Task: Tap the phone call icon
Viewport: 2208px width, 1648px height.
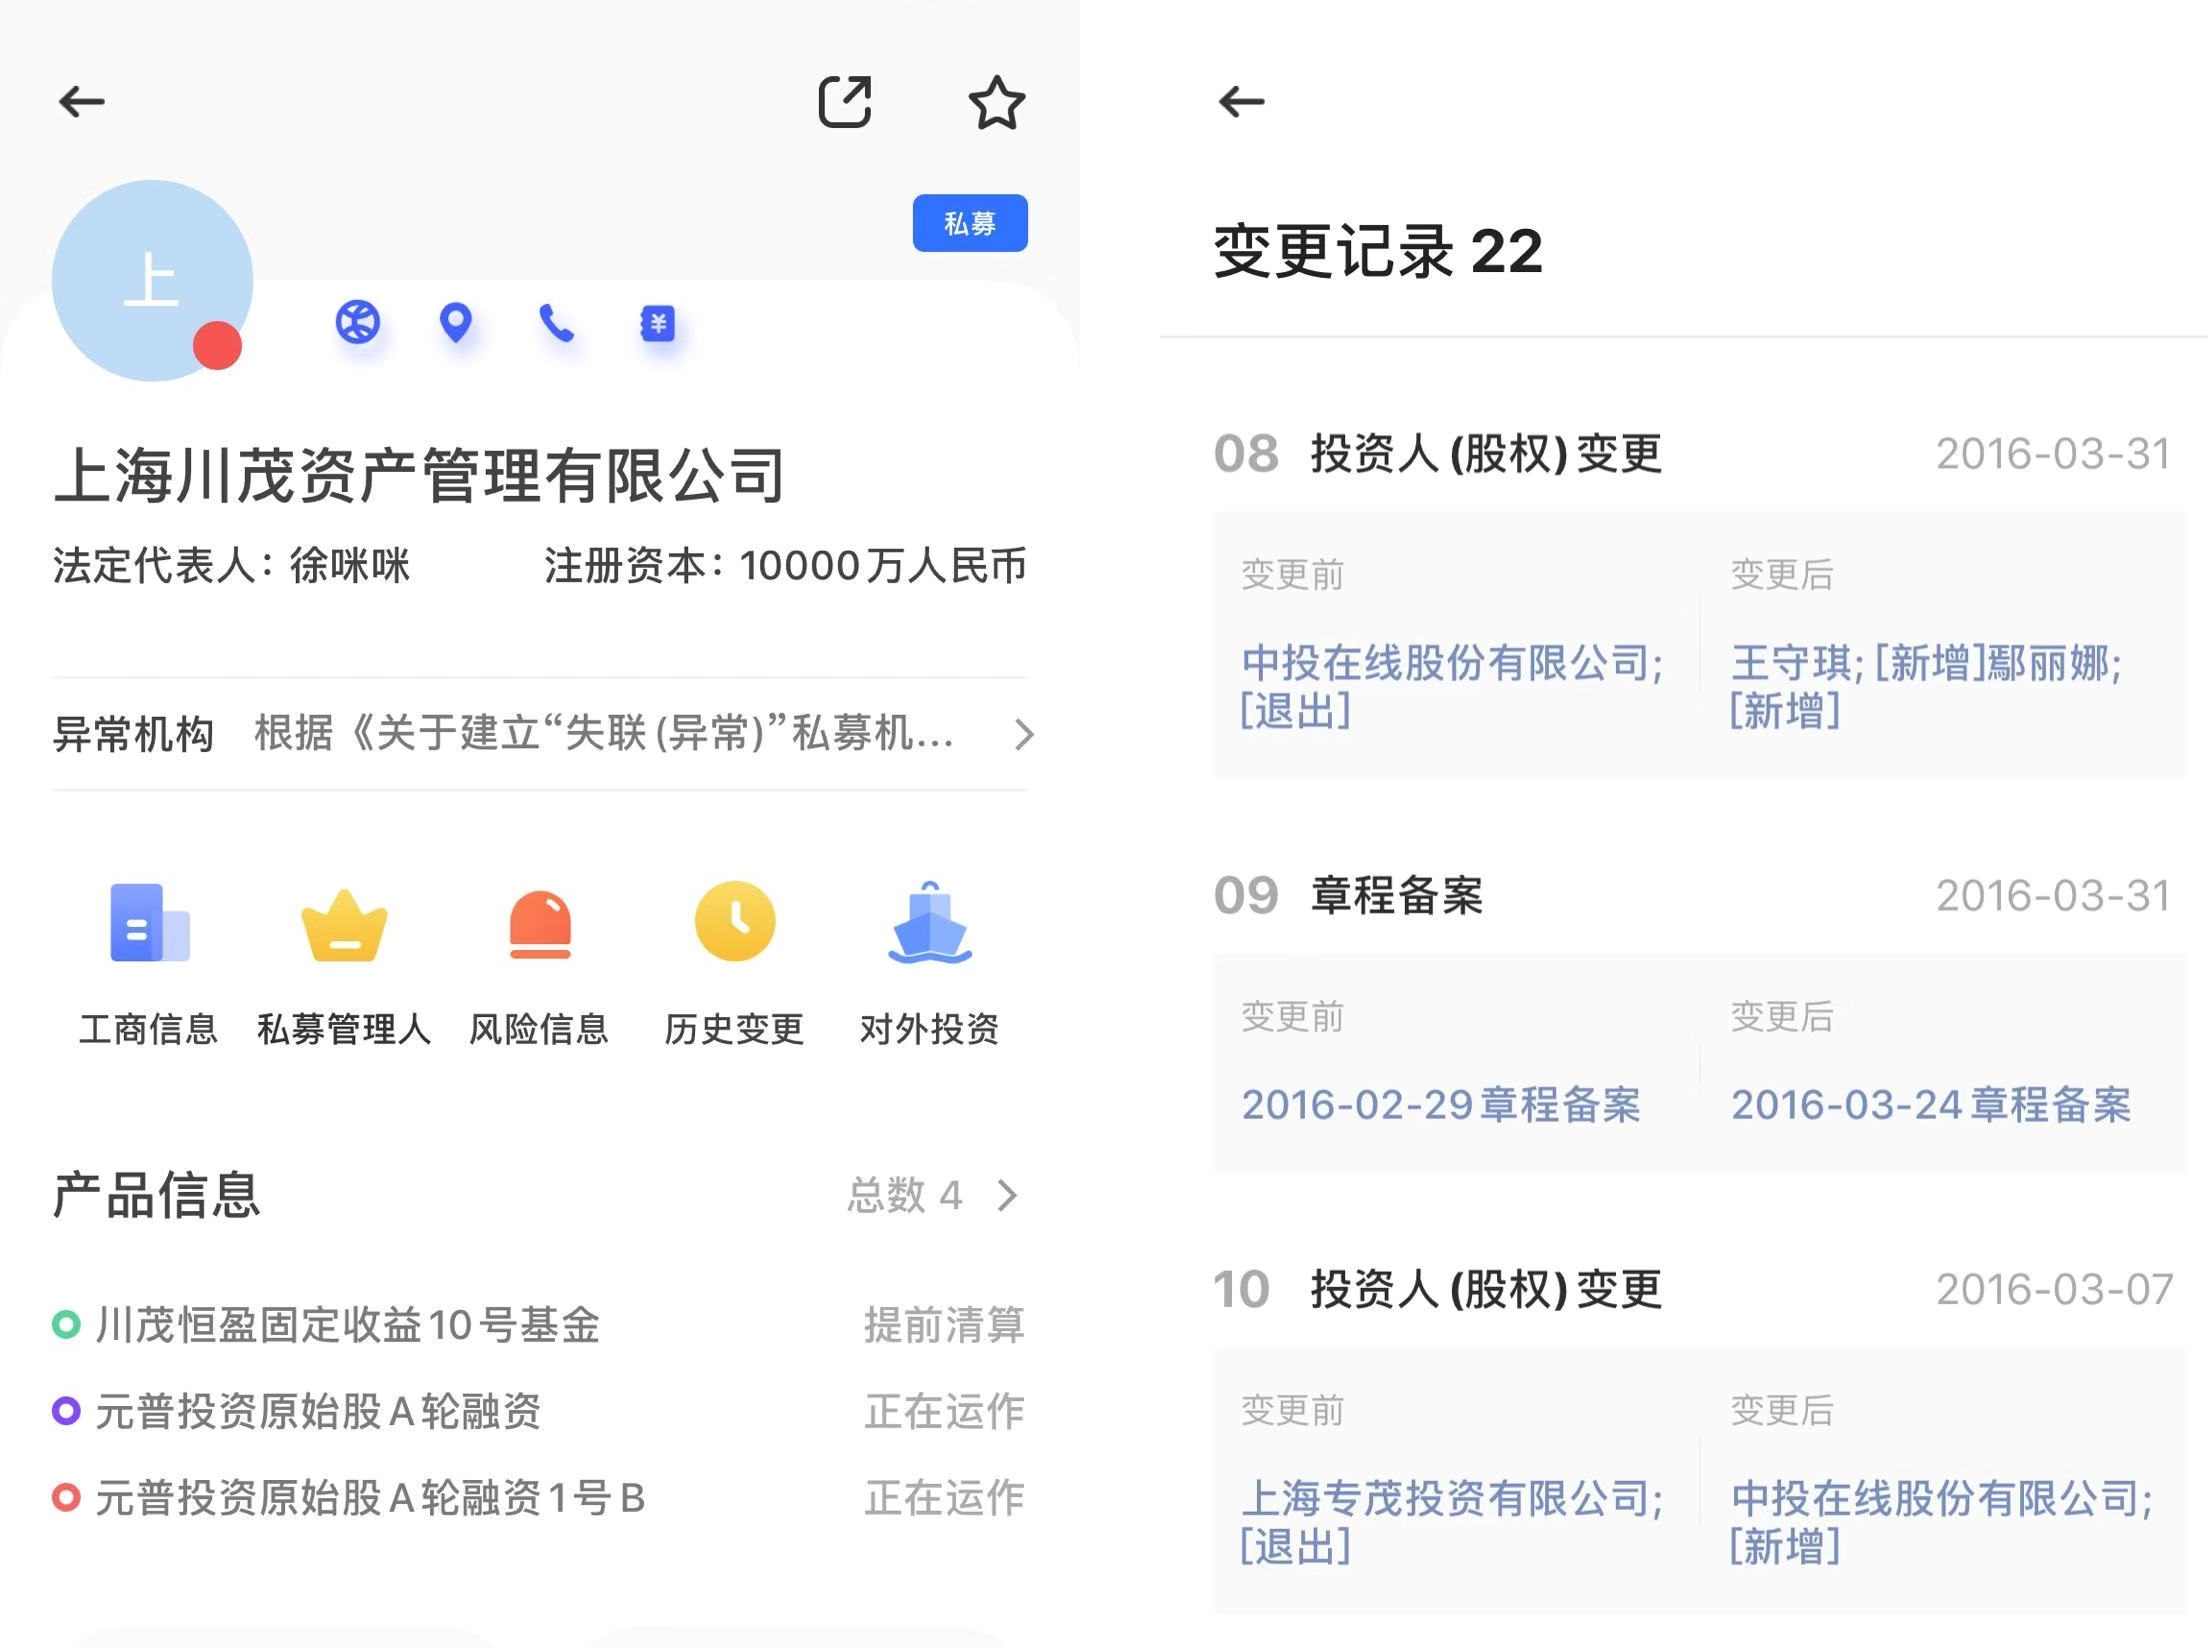Action: click(556, 323)
